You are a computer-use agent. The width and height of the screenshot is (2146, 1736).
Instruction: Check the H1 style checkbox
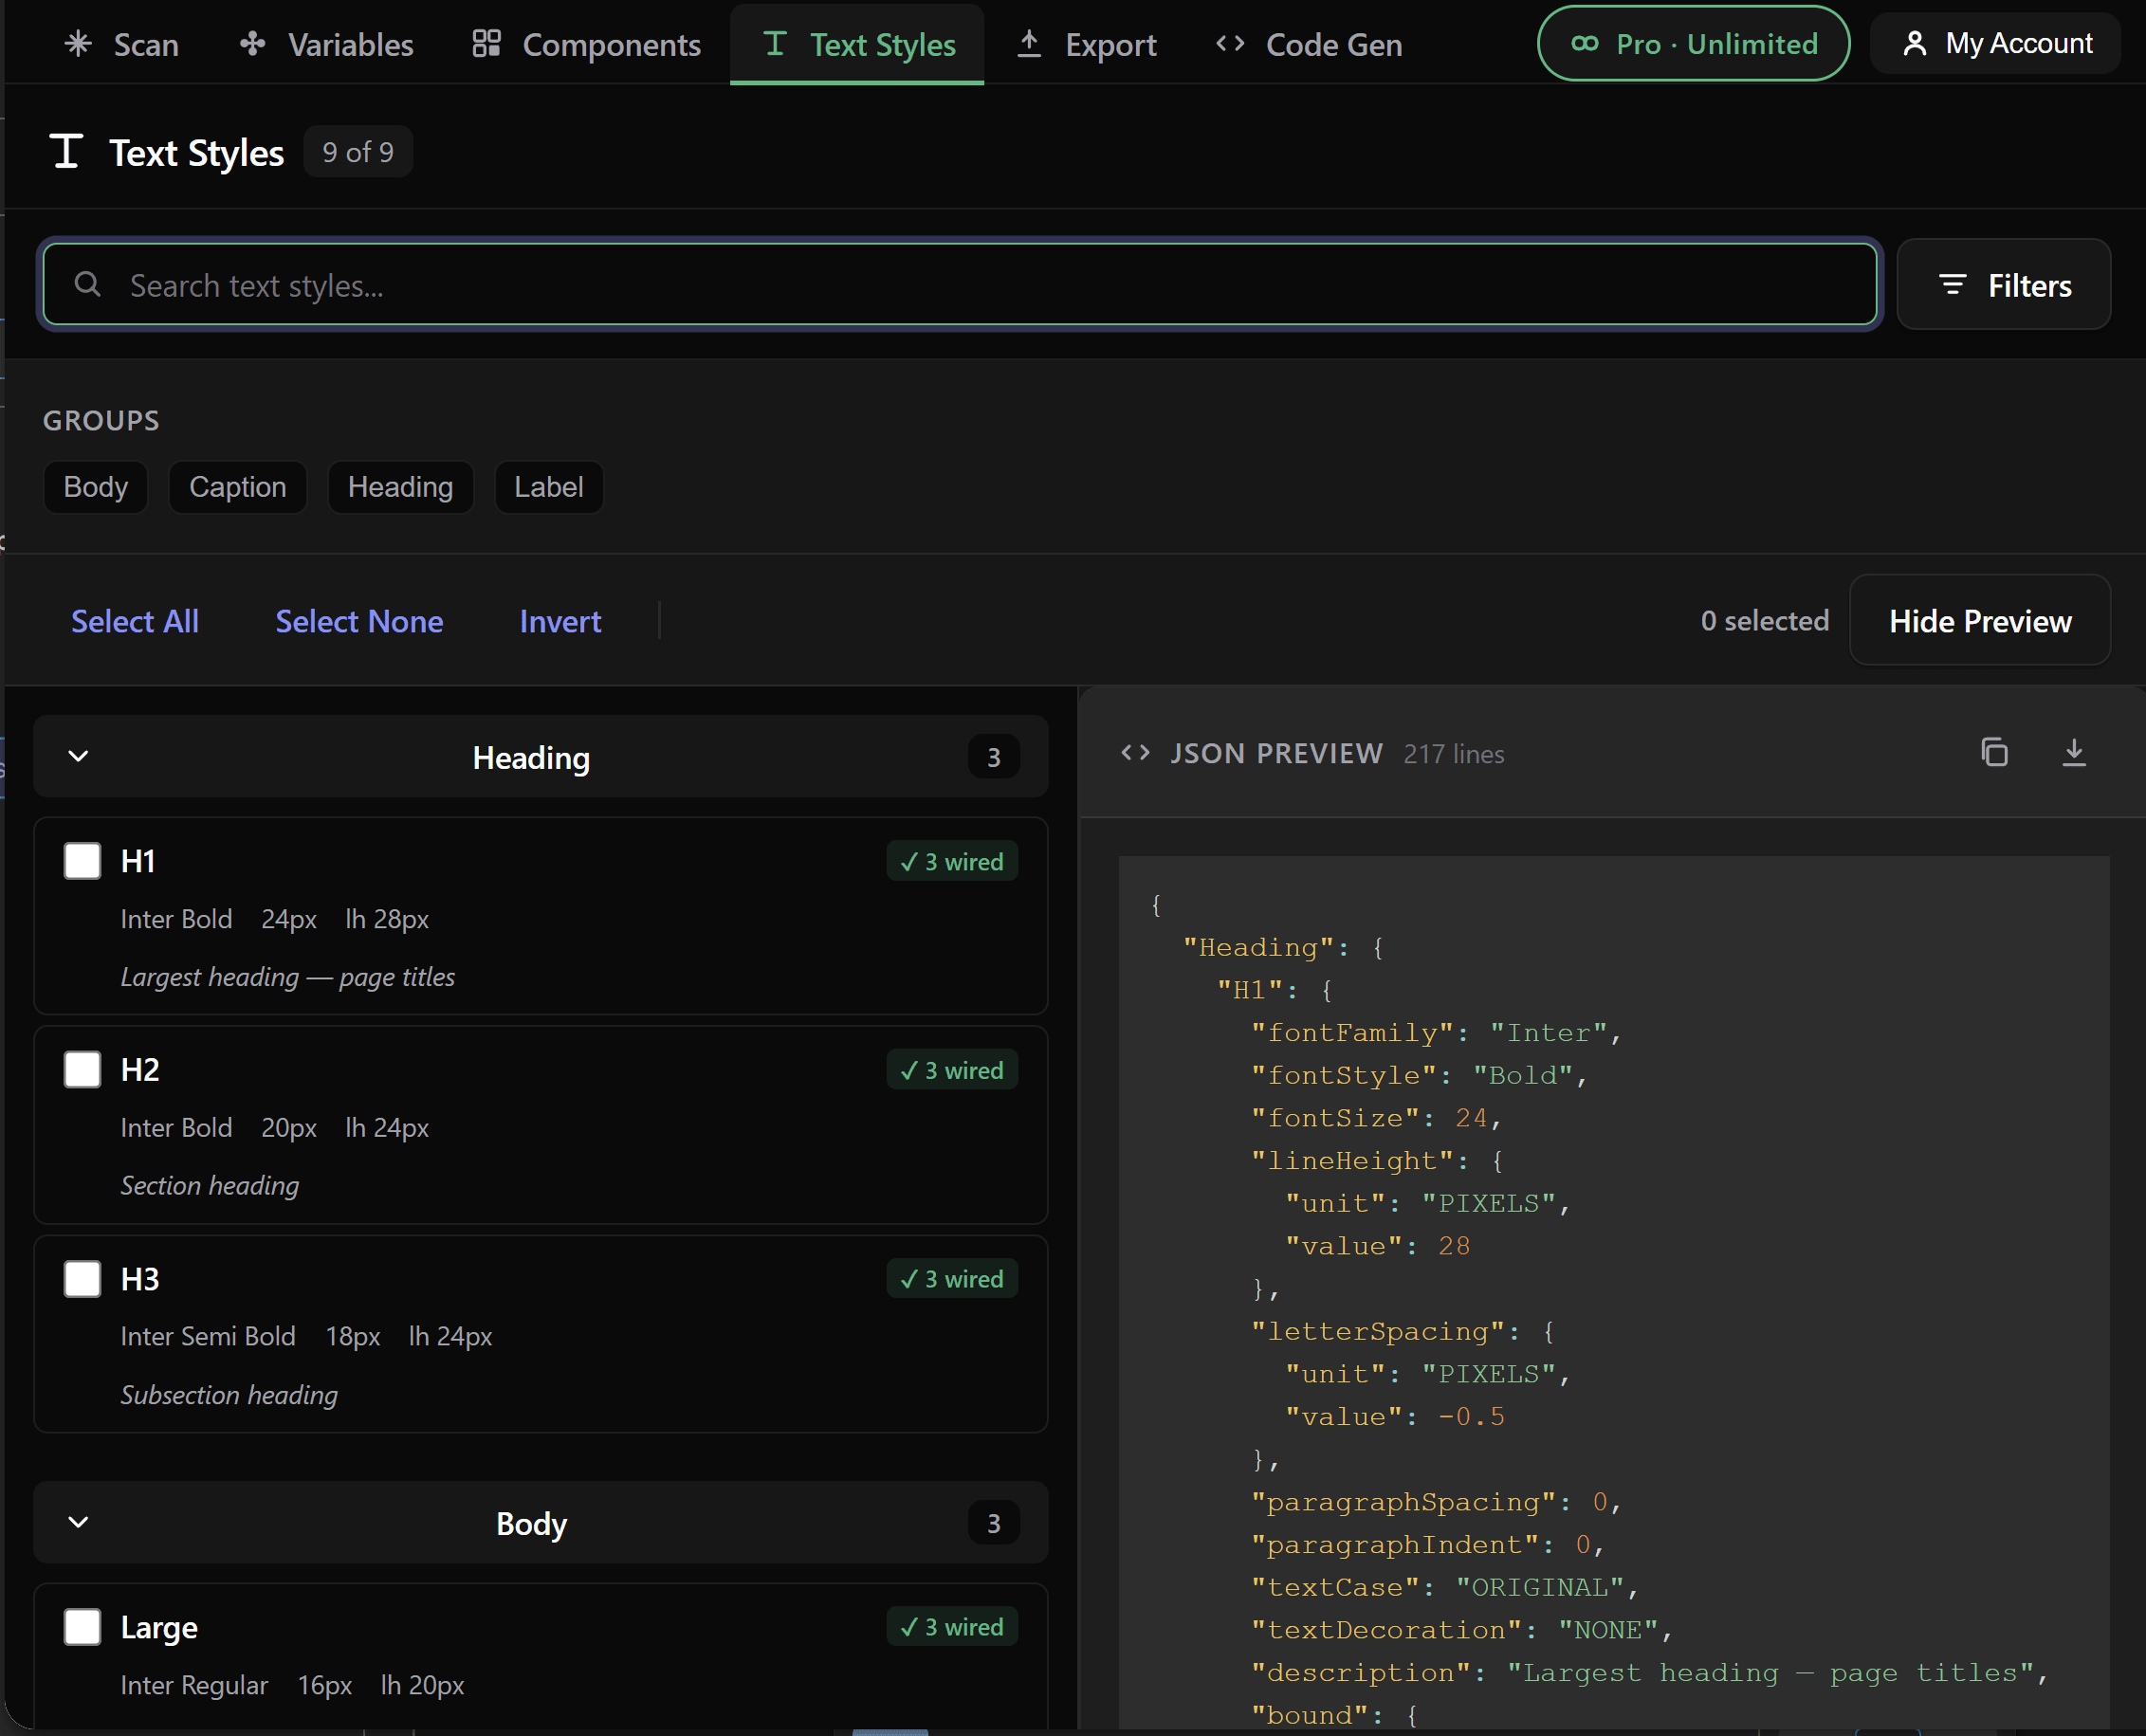point(82,860)
